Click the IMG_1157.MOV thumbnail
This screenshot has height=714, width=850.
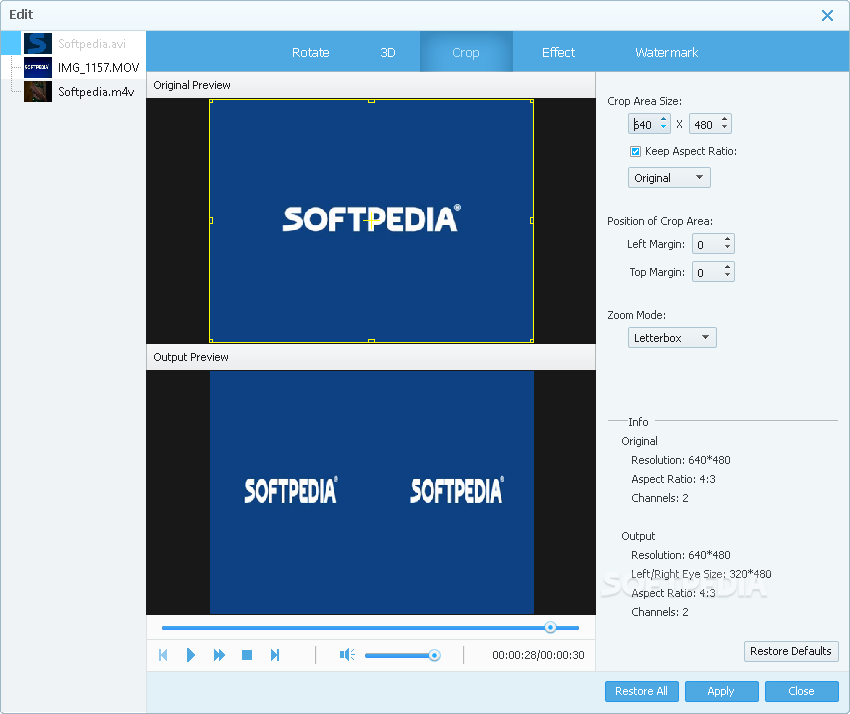pyautogui.click(x=38, y=67)
